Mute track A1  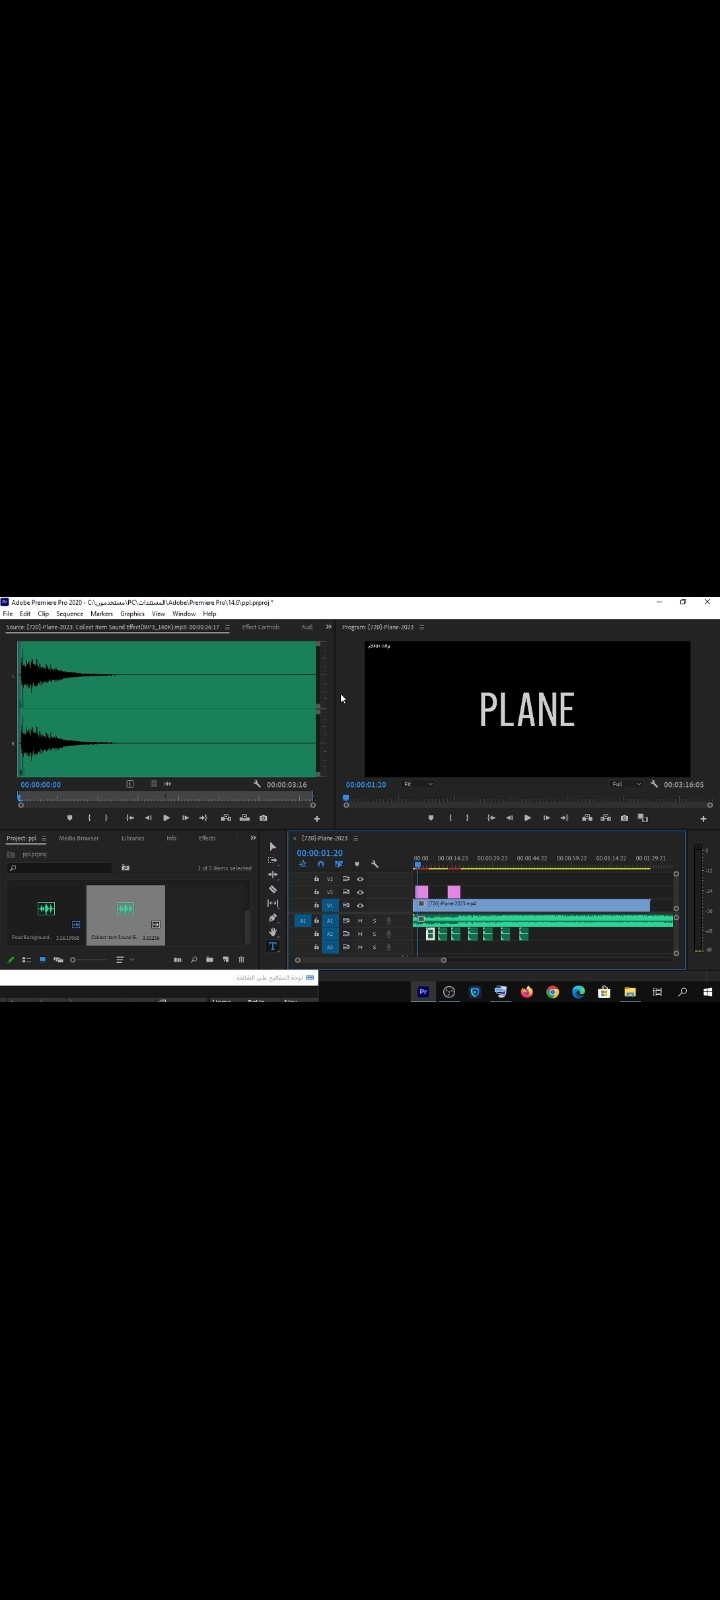(360, 921)
